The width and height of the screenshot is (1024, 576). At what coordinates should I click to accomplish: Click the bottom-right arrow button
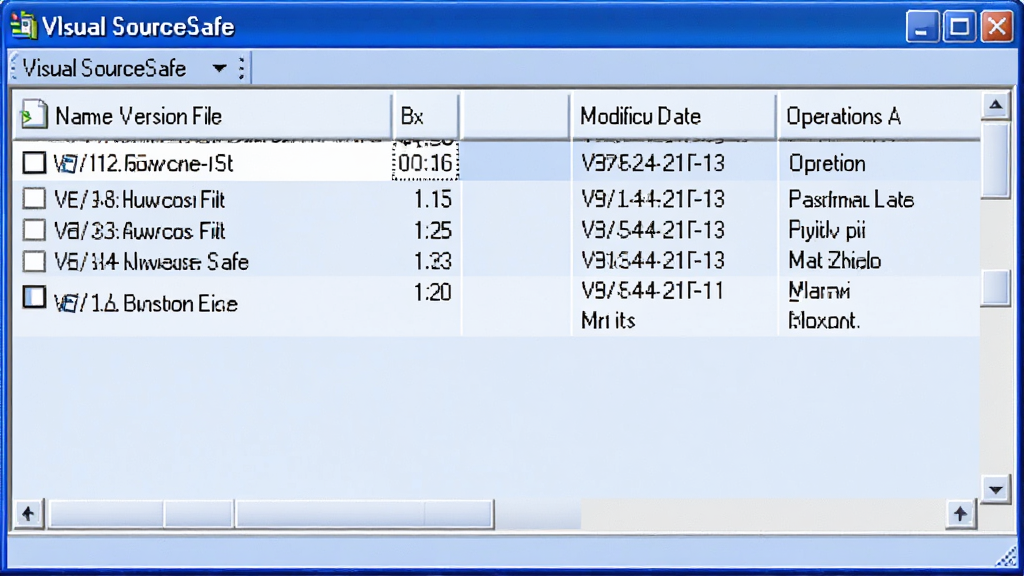click(960, 514)
